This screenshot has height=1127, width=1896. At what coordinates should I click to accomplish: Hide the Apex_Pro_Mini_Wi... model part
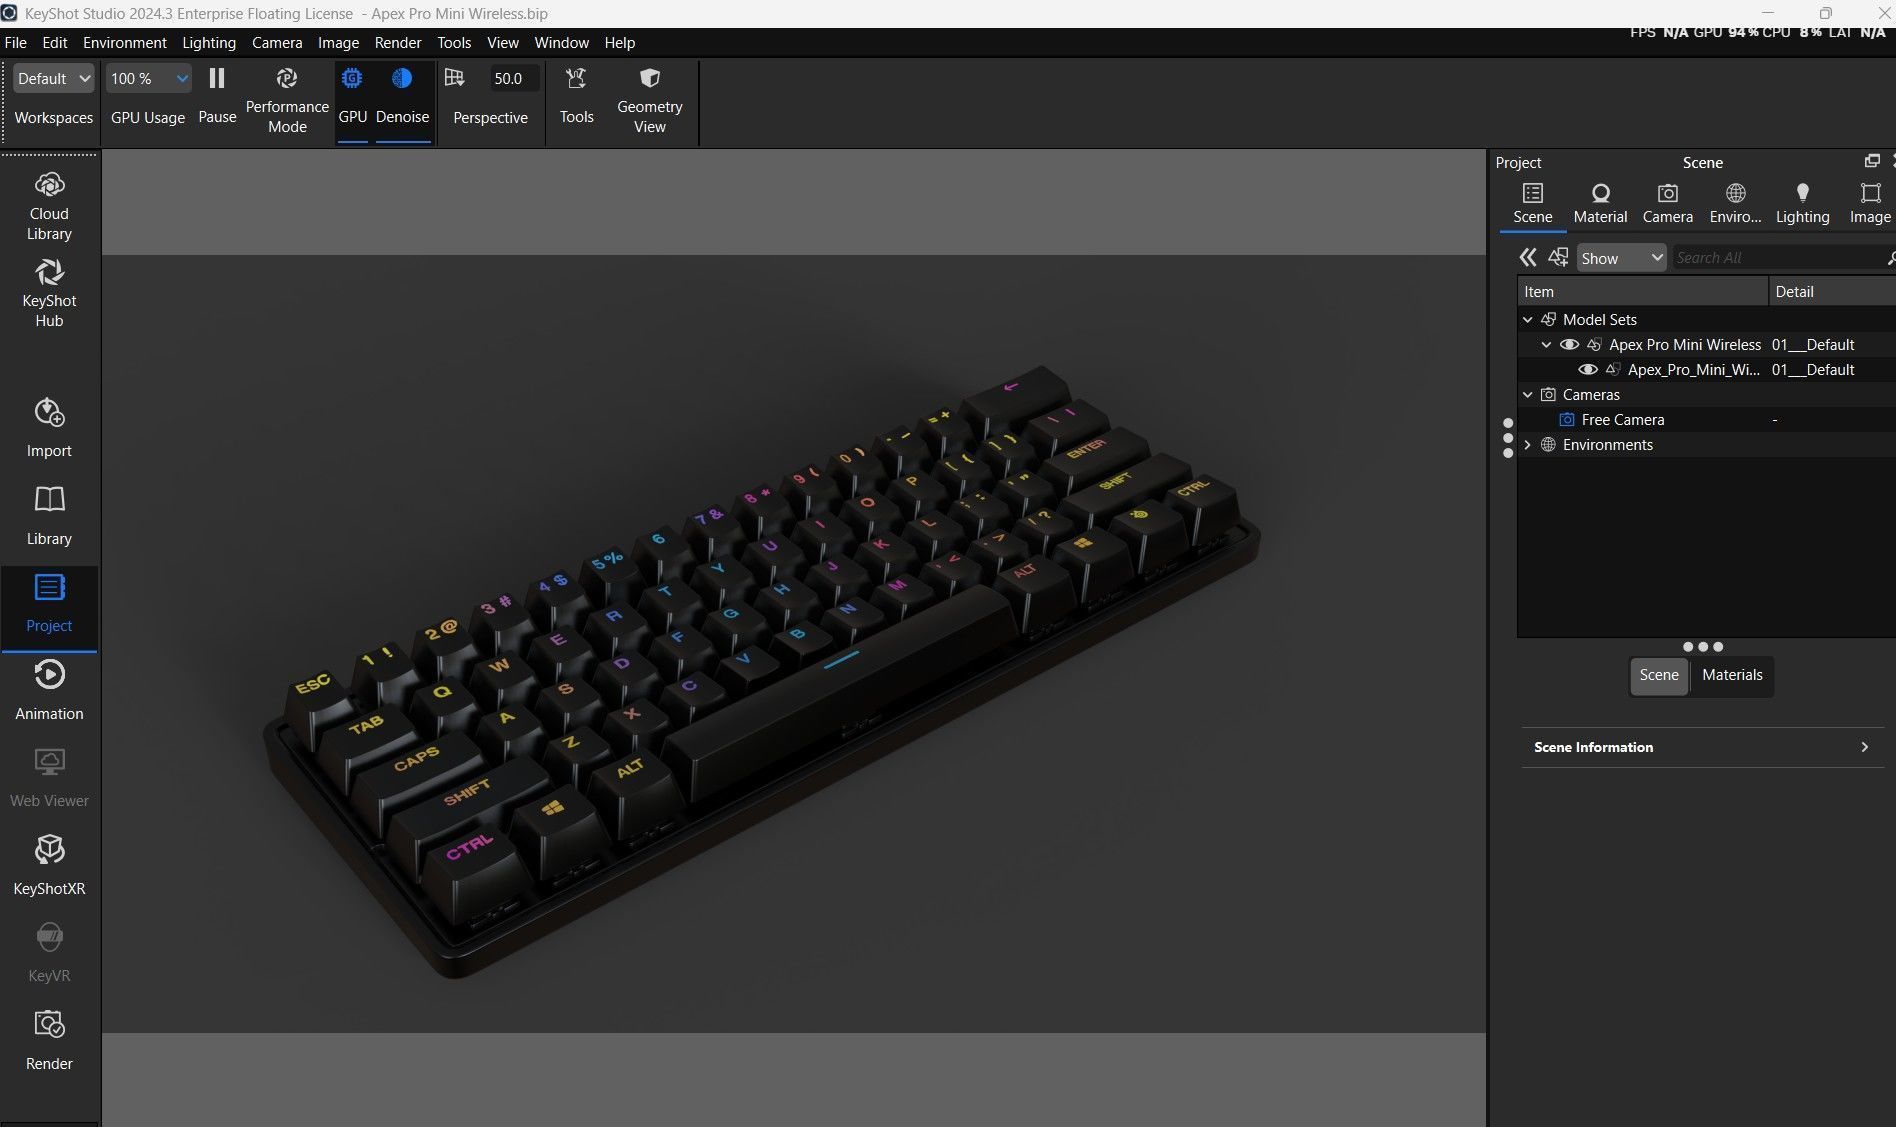coord(1587,369)
